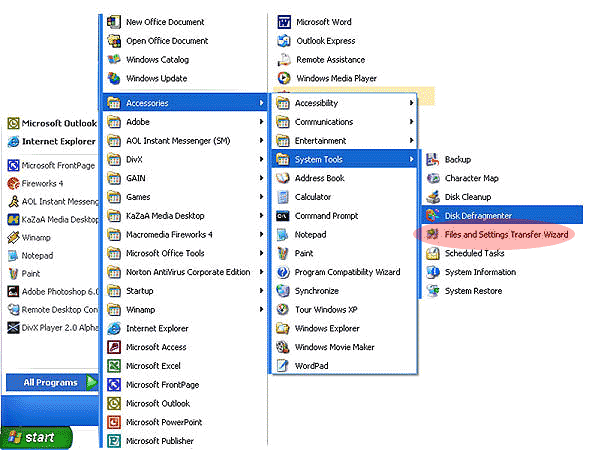The width and height of the screenshot is (600, 450).
Task: Click the Windows Media Player icon
Action: tap(284, 78)
